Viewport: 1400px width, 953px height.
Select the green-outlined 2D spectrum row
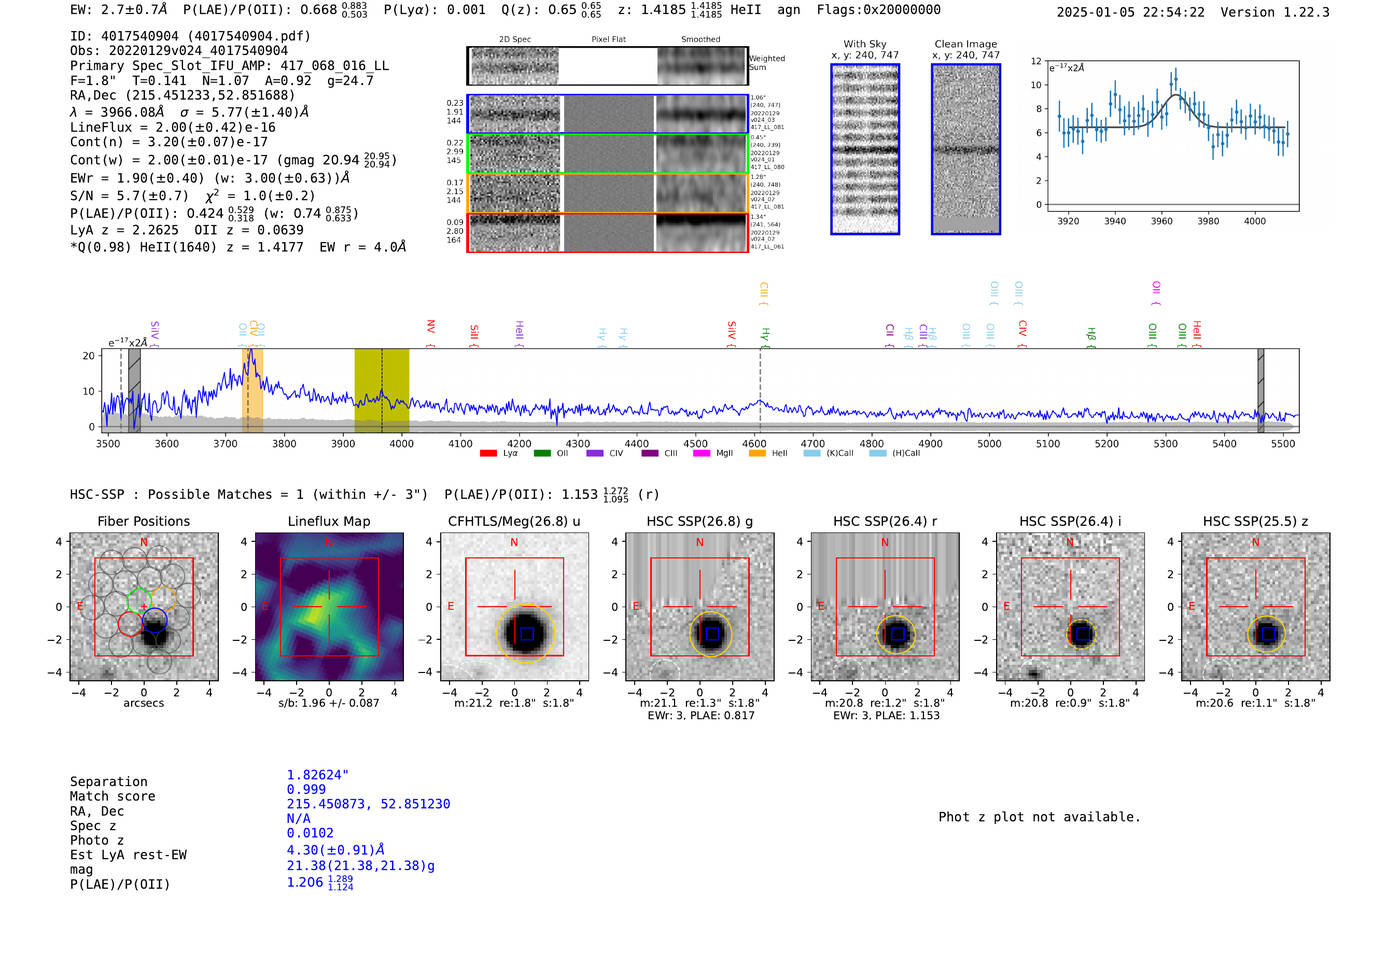pos(608,154)
